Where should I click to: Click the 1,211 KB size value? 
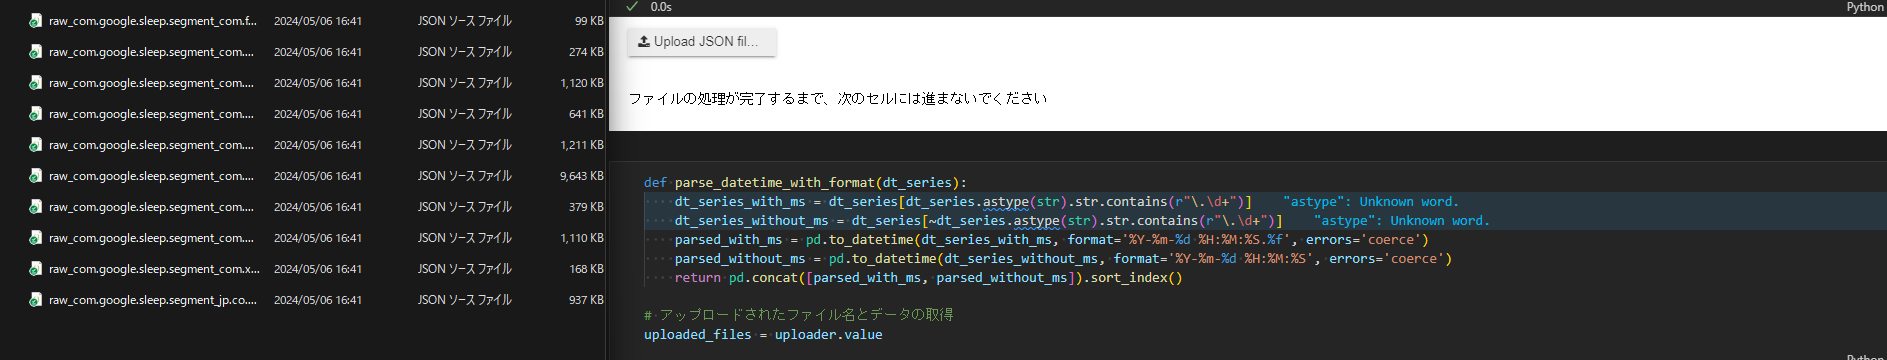582,145
